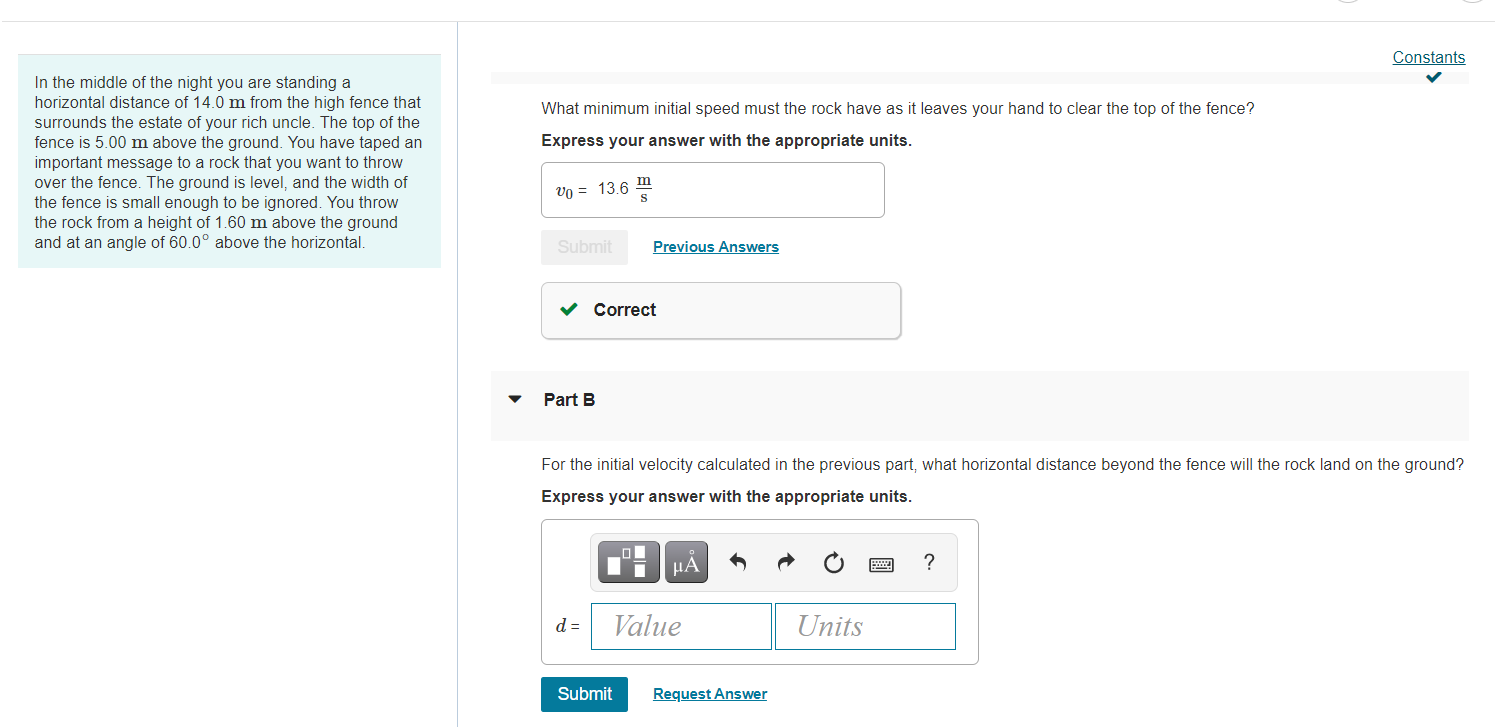This screenshot has height=727, width=1495.
Task: Click inside the Value input field
Action: click(x=681, y=626)
